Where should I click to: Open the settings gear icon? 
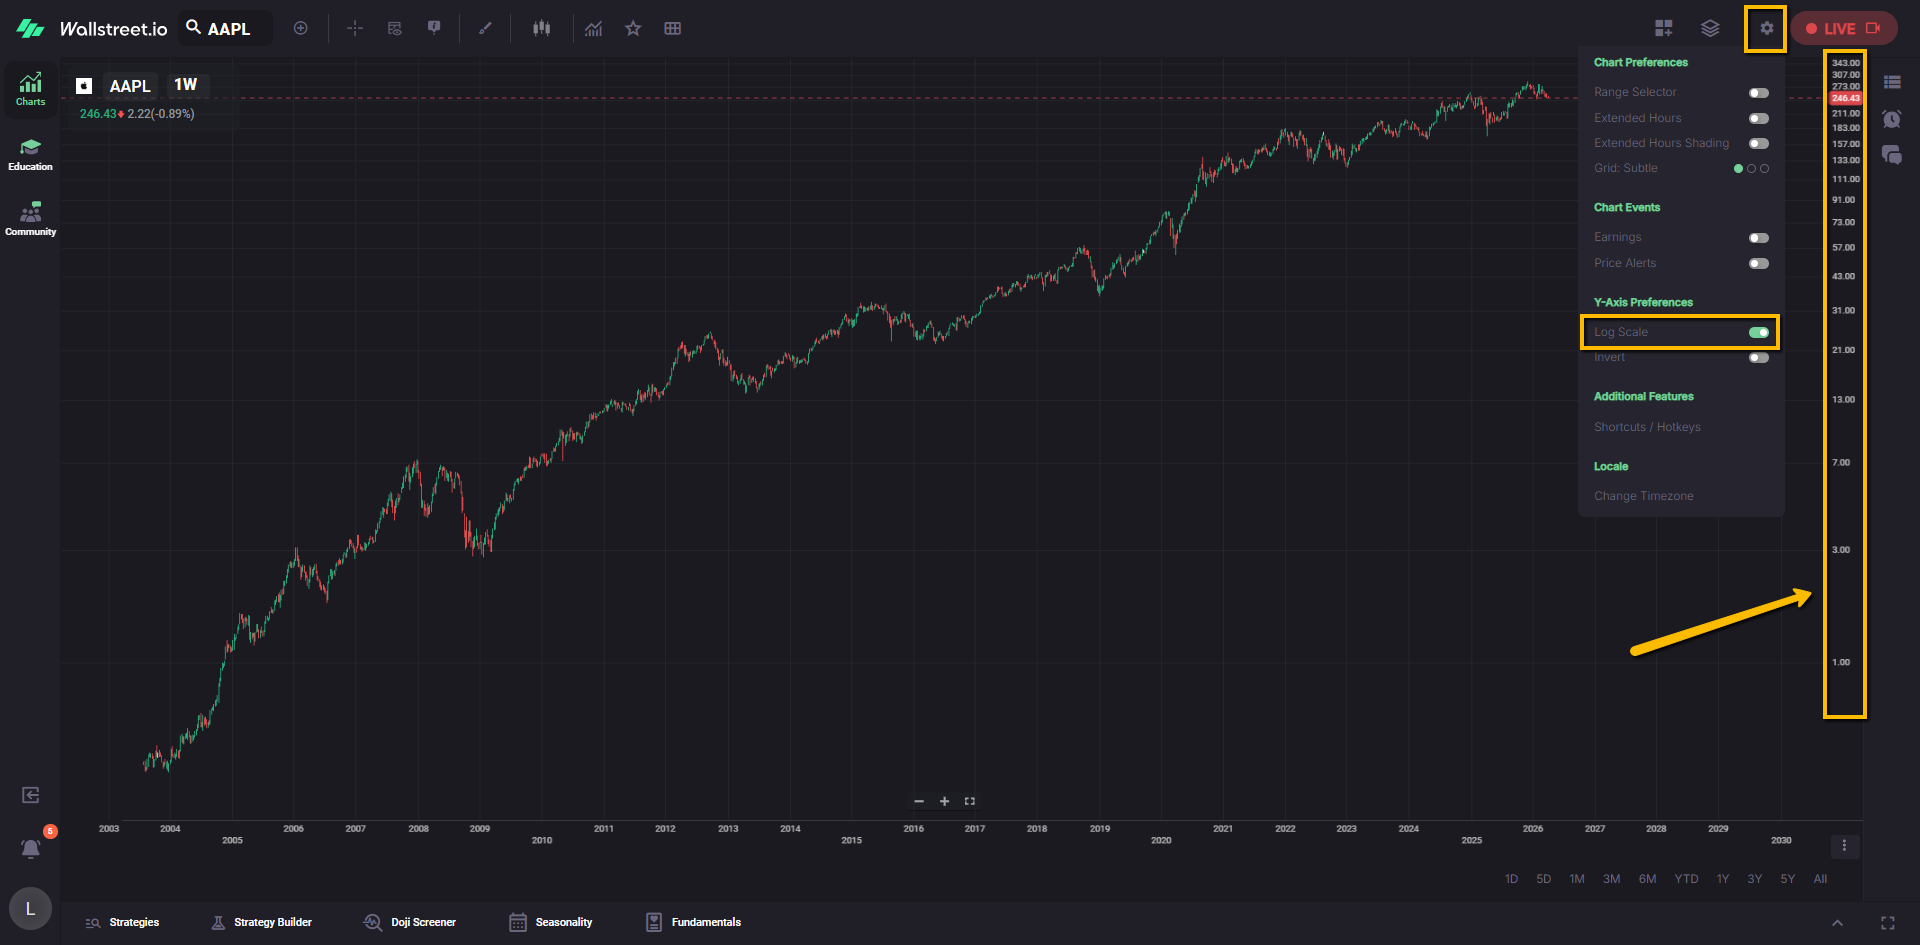tap(1766, 29)
